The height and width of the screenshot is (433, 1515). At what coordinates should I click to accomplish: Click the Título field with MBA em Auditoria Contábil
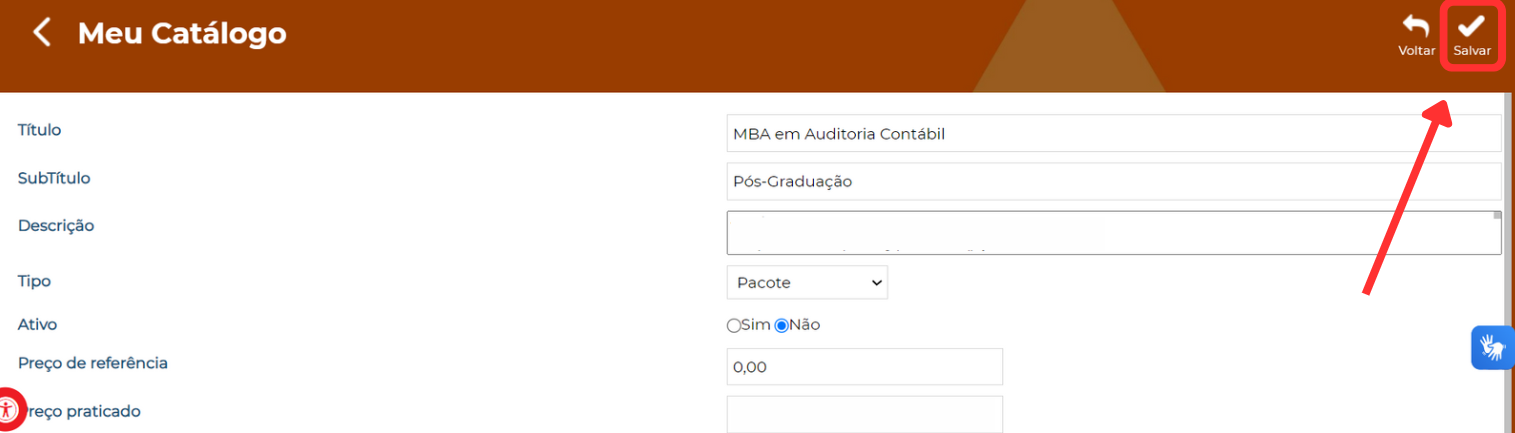point(1114,133)
